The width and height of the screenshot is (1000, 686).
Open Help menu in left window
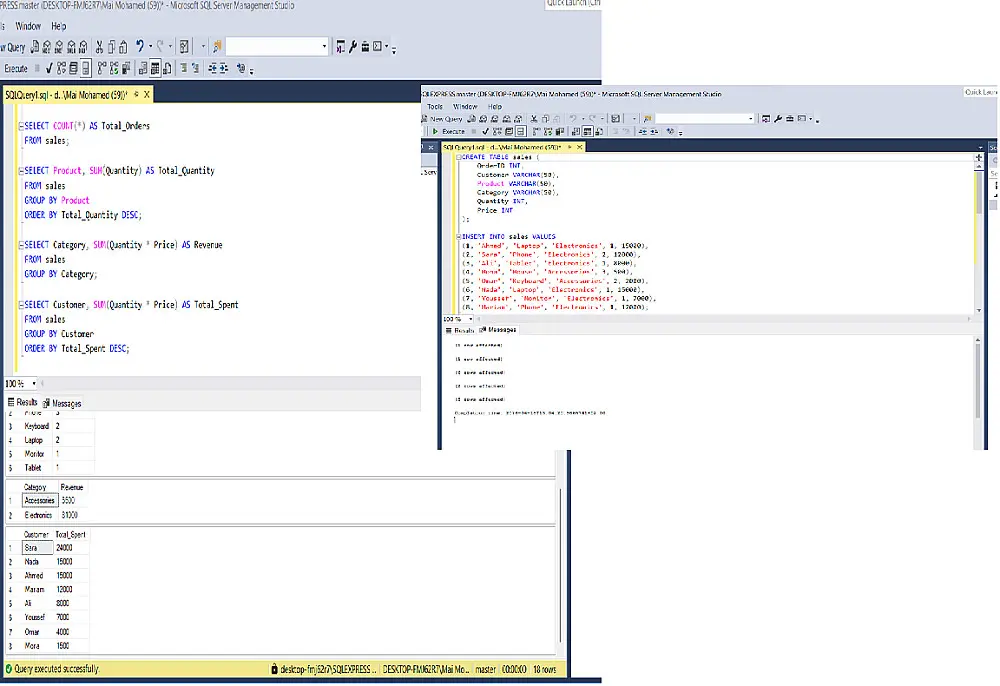59,26
